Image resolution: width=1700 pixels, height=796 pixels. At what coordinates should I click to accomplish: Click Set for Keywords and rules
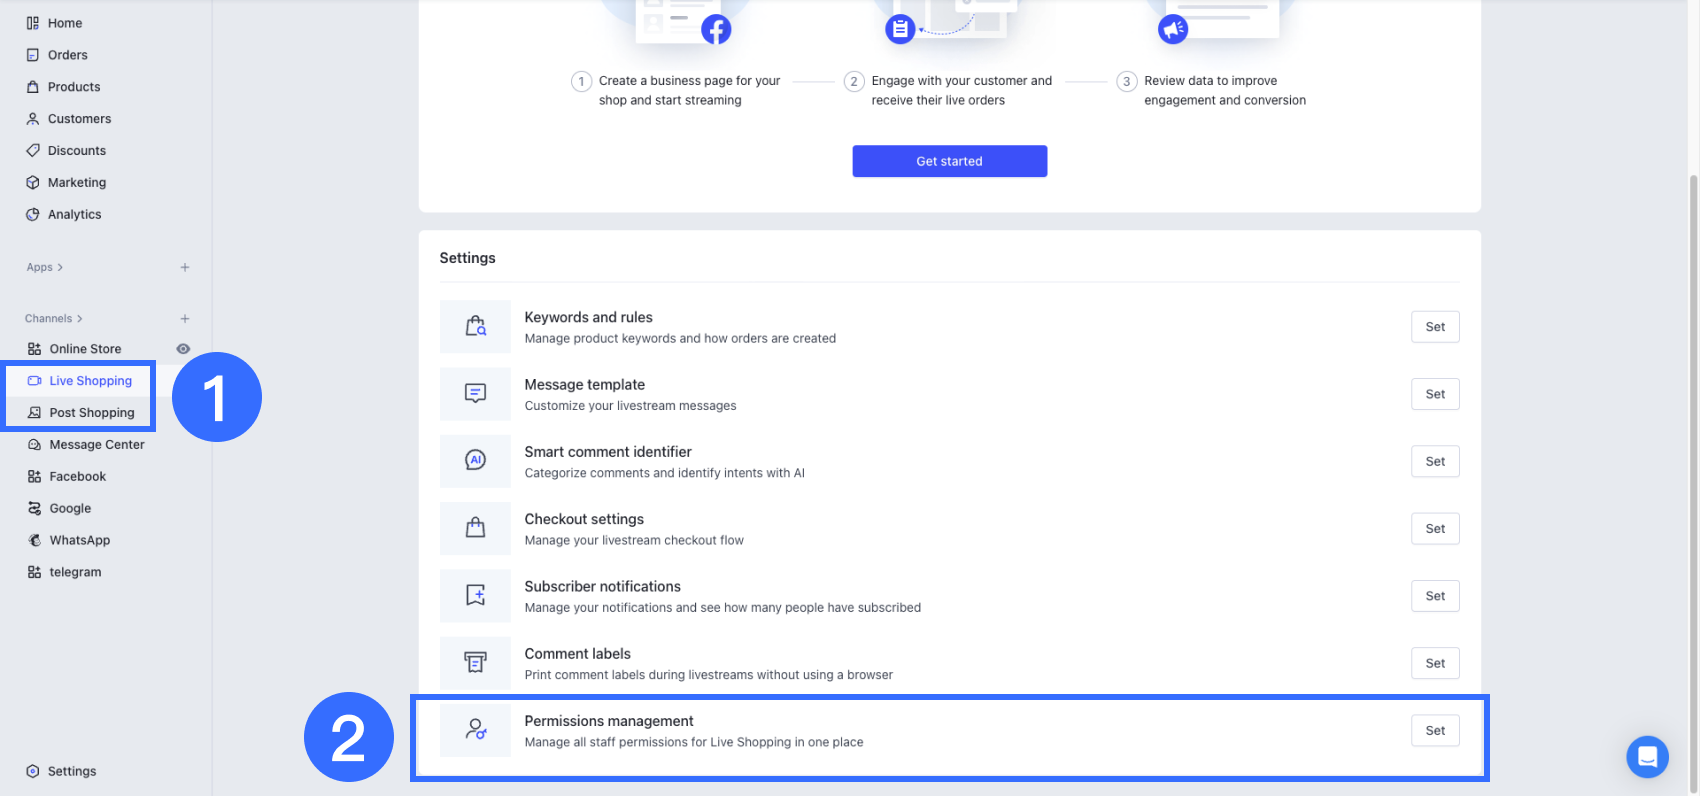pyautogui.click(x=1435, y=327)
